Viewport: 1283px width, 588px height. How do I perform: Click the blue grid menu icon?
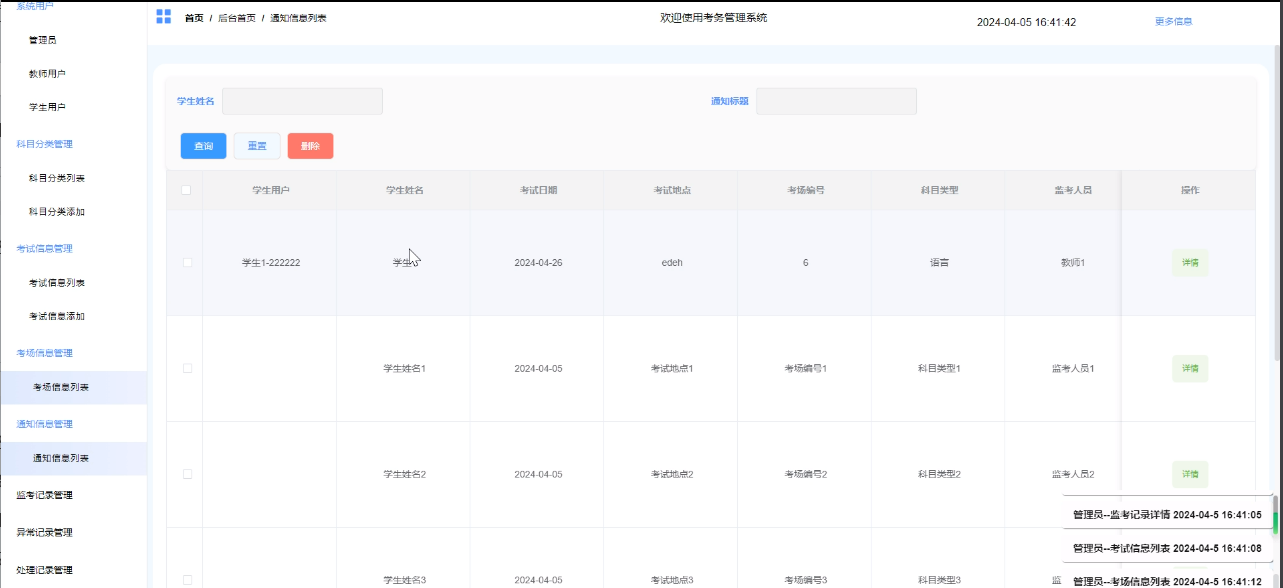[x=163, y=16]
